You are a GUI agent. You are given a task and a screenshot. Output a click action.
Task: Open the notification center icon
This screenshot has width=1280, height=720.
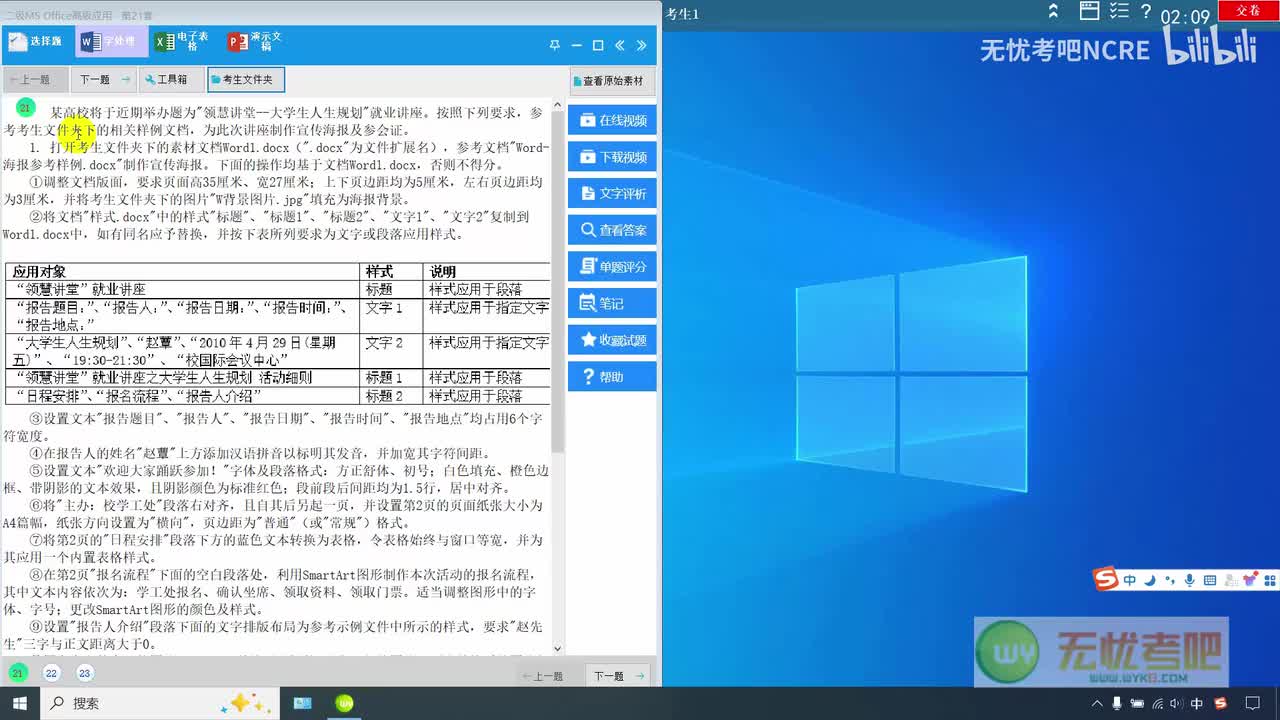tap(1253, 704)
